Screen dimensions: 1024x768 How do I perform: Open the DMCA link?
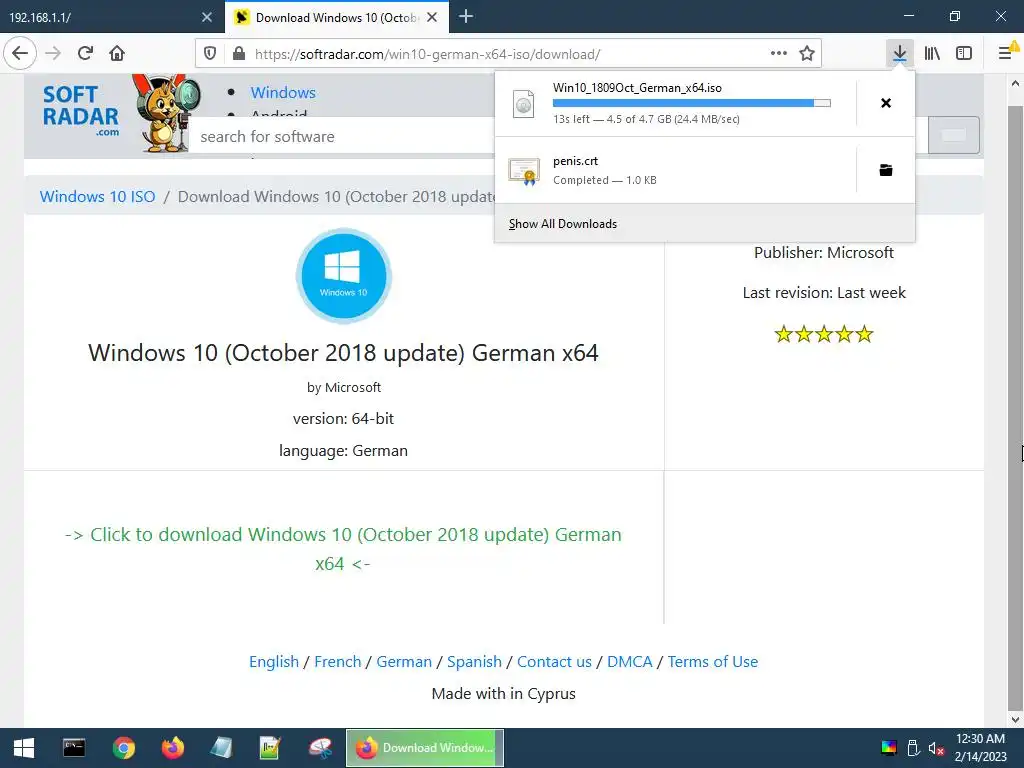pos(630,662)
